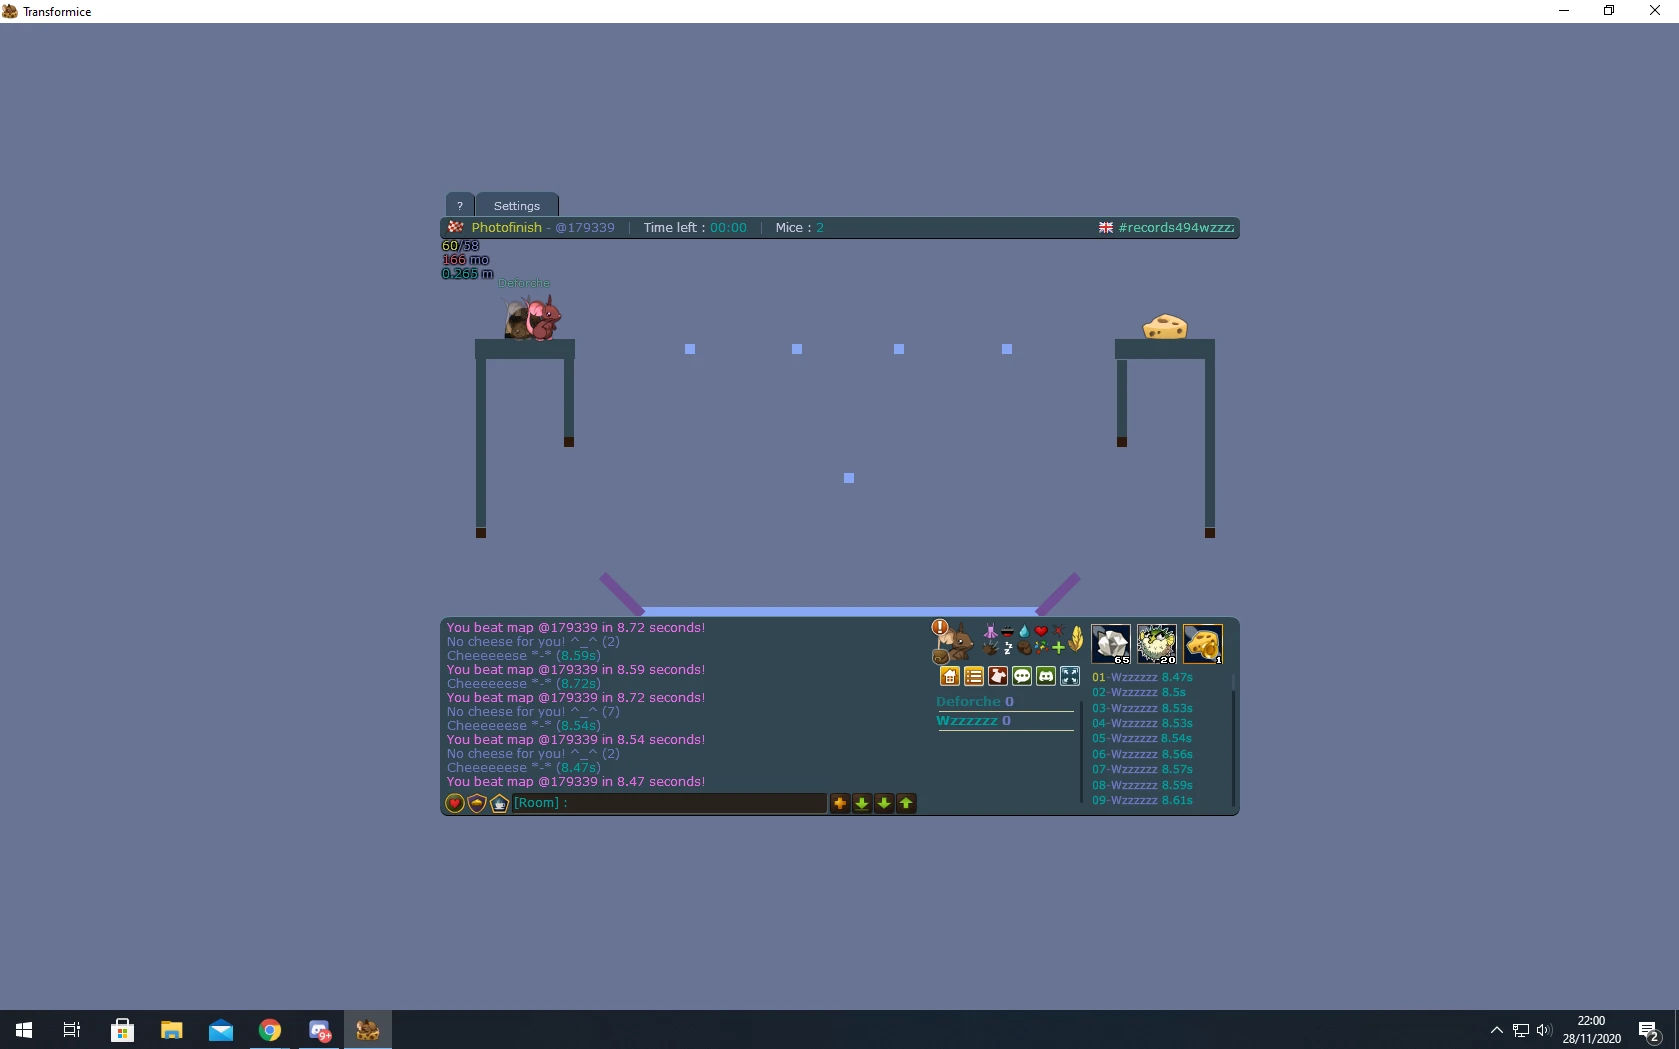Viewport: 1679px width, 1049px height.
Task: Select the laughing mouth emote
Action: [1007, 631]
